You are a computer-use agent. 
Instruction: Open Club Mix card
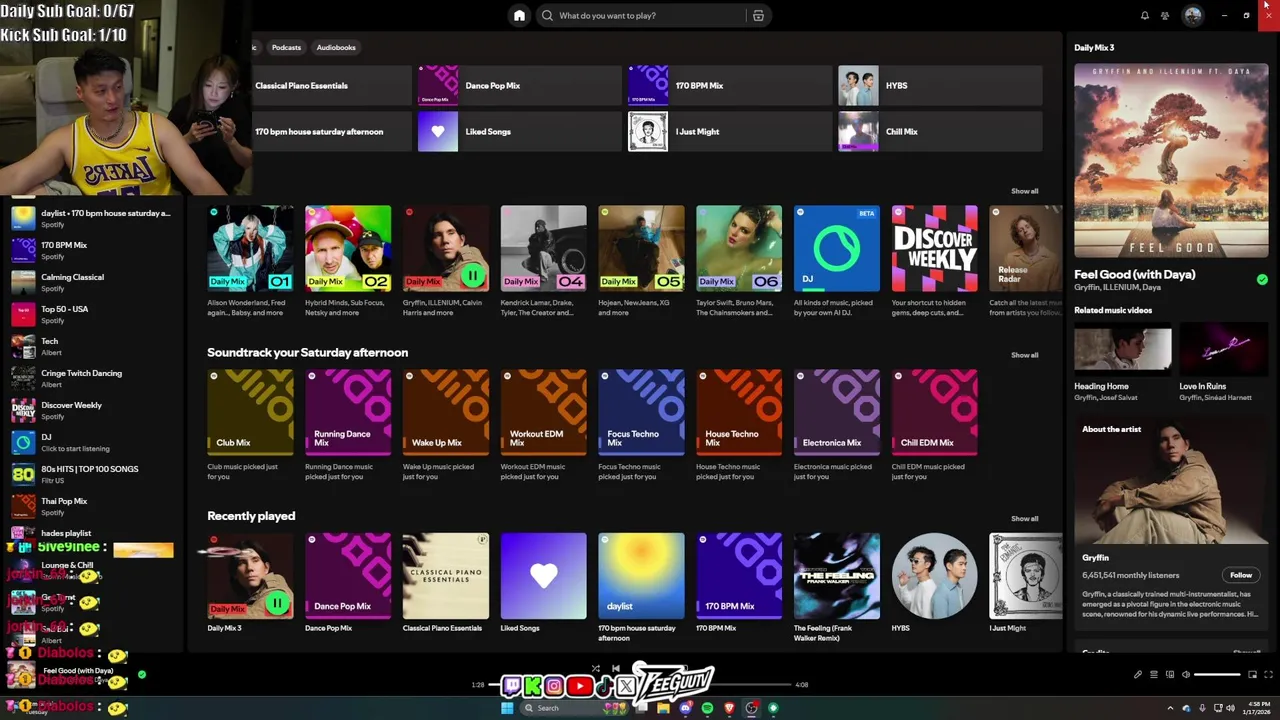(250, 425)
